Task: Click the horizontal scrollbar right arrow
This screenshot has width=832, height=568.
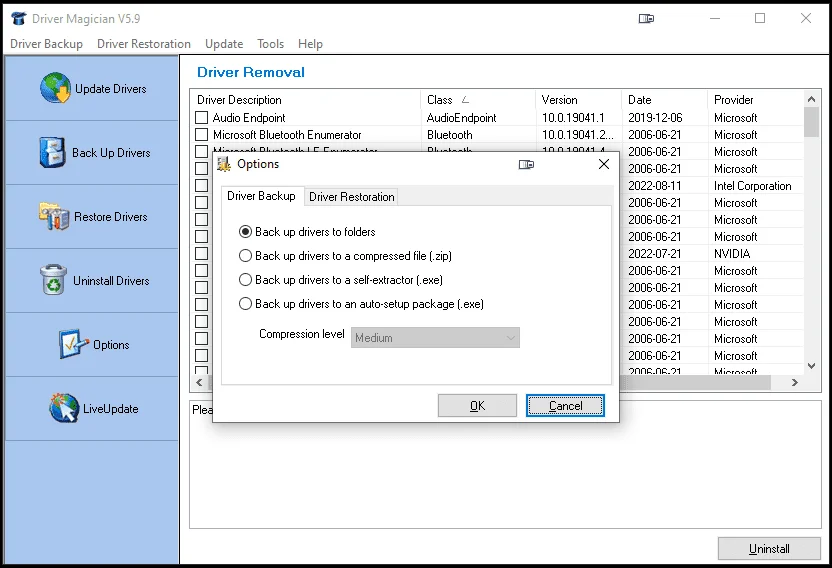Action: pos(795,383)
